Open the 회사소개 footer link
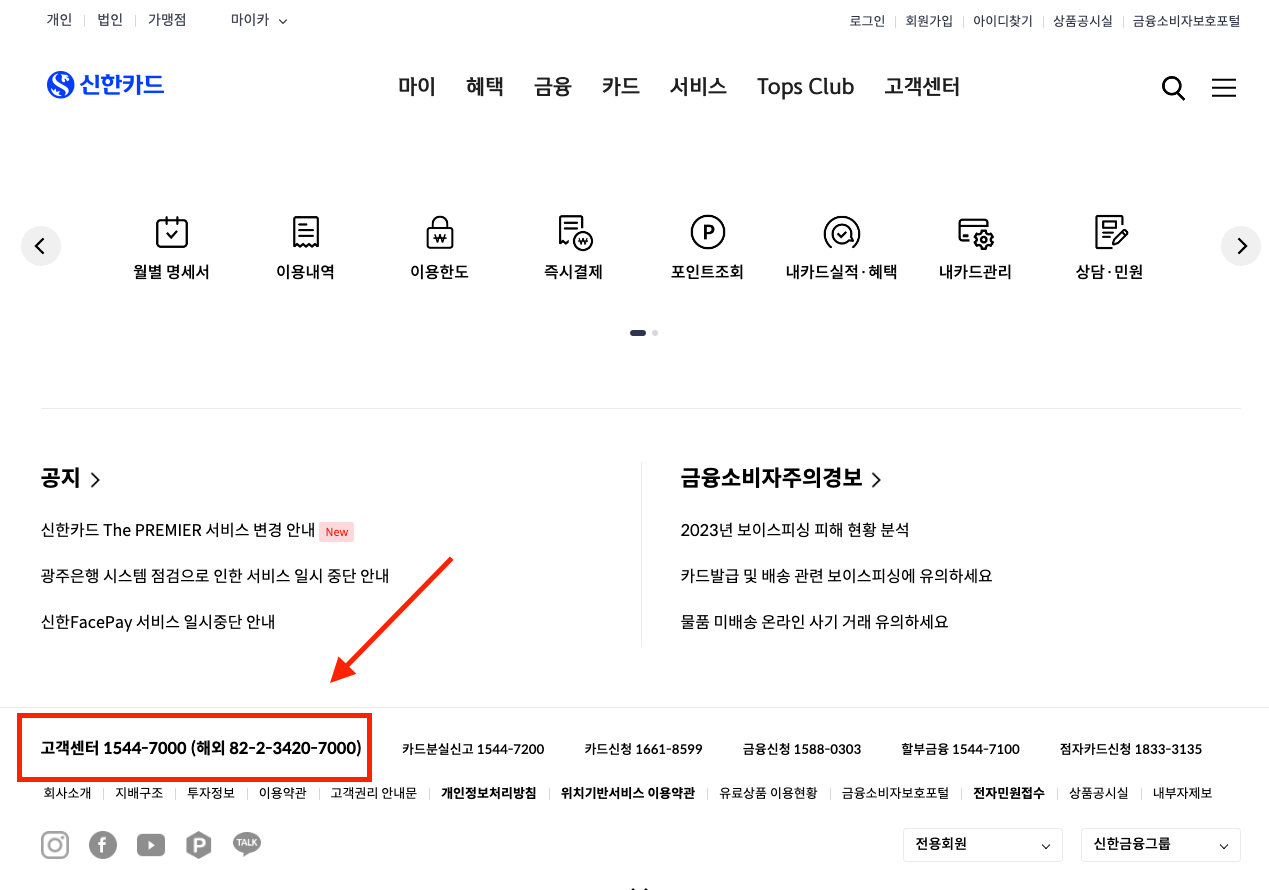Viewport: 1269px width, 890px height. [x=67, y=793]
